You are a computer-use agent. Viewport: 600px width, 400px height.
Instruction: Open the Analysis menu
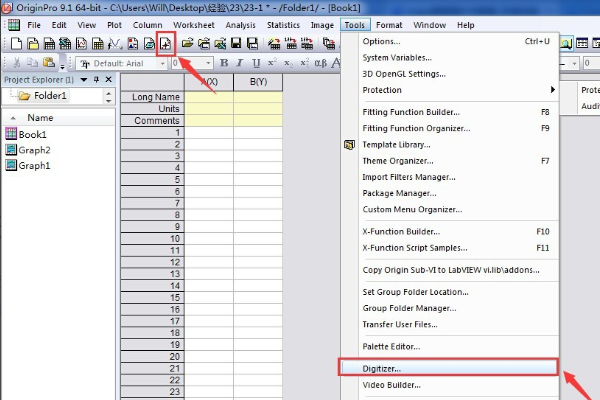point(240,24)
